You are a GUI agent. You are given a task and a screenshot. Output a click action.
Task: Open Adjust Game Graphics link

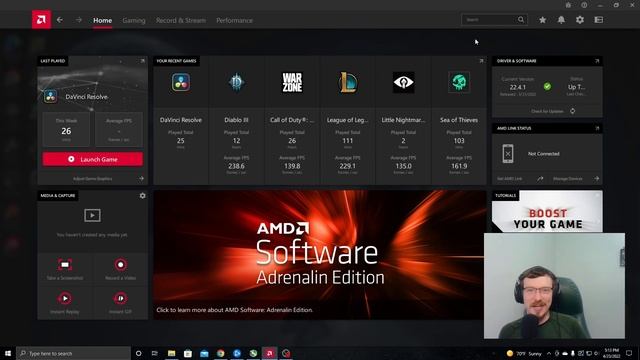point(93,178)
